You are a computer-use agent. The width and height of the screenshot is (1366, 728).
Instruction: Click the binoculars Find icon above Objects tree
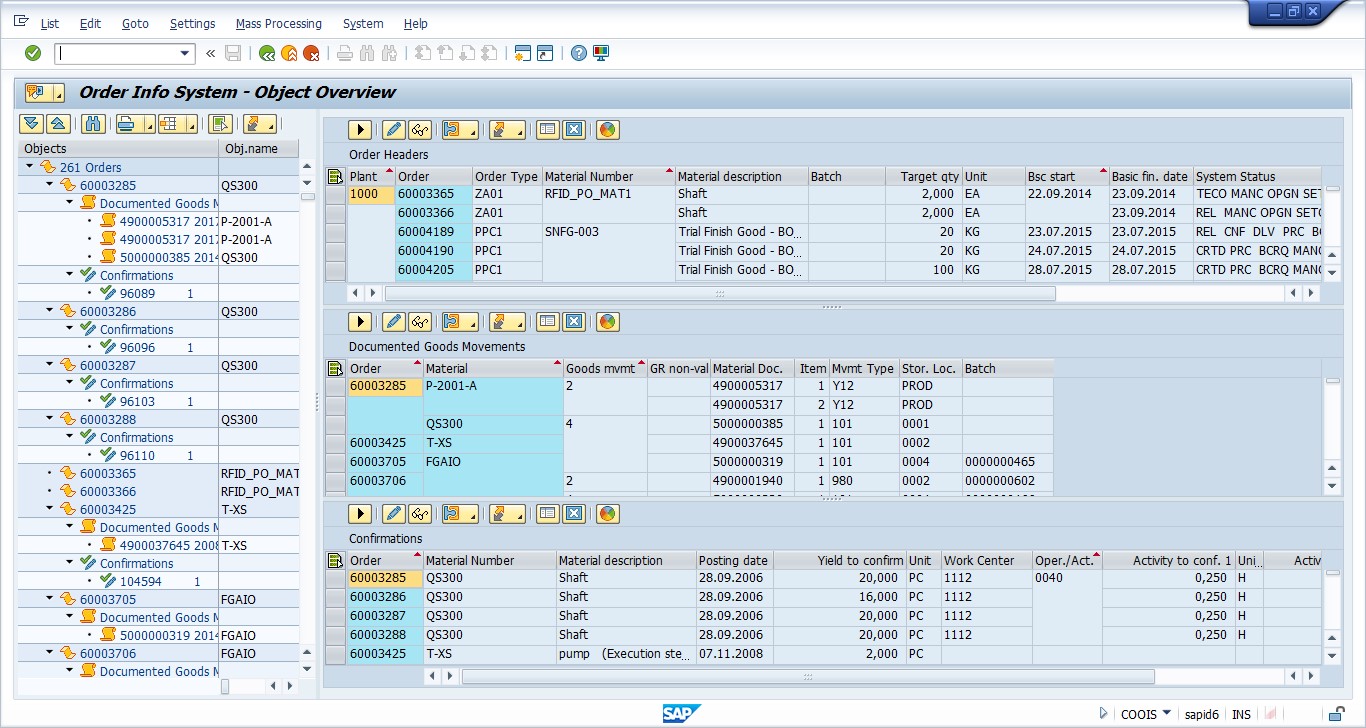(x=93, y=124)
